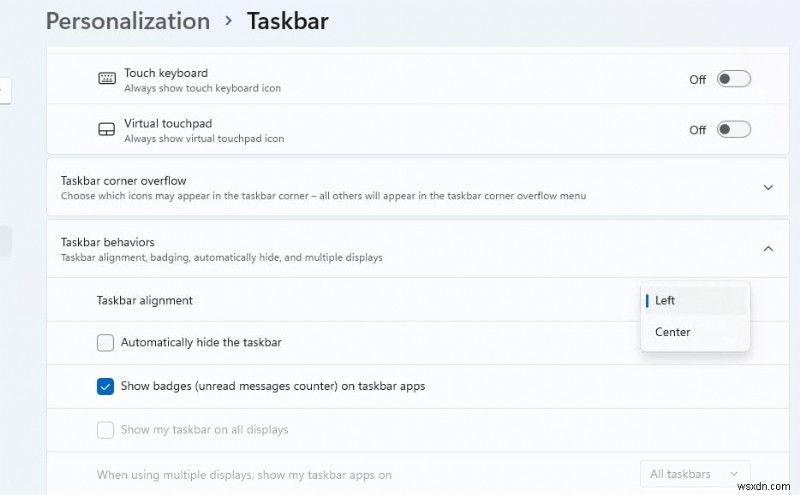Click the Taskbar page title
The height and width of the screenshot is (495, 800).
[x=287, y=21]
